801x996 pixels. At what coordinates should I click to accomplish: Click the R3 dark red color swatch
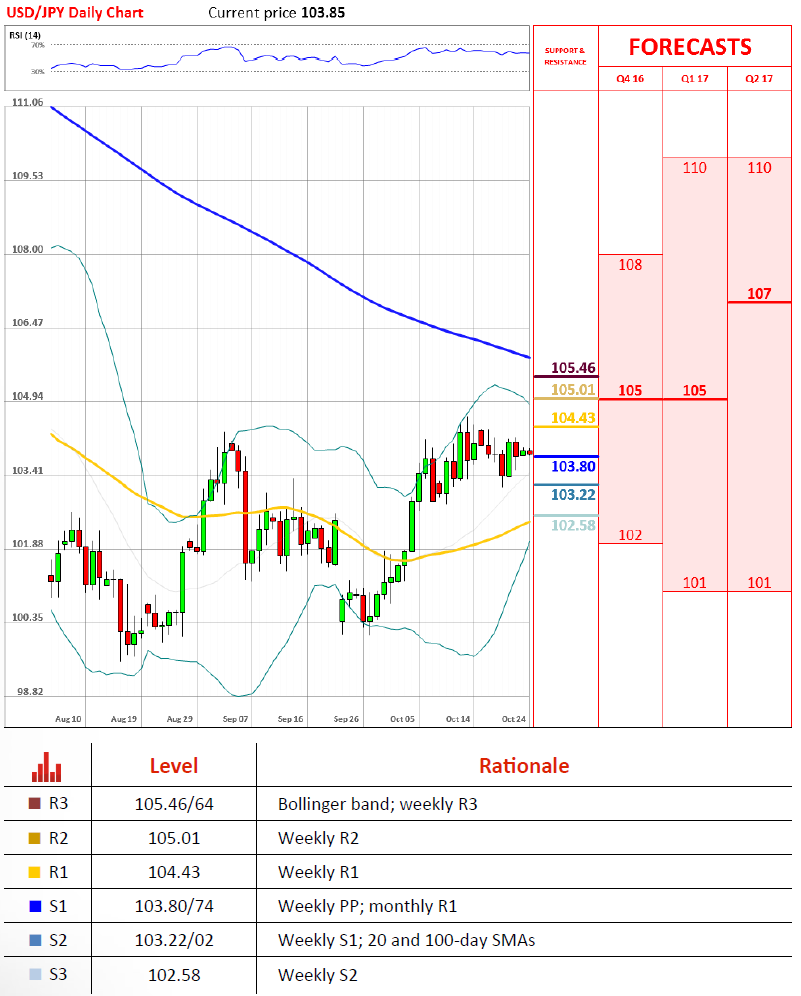[x=35, y=804]
